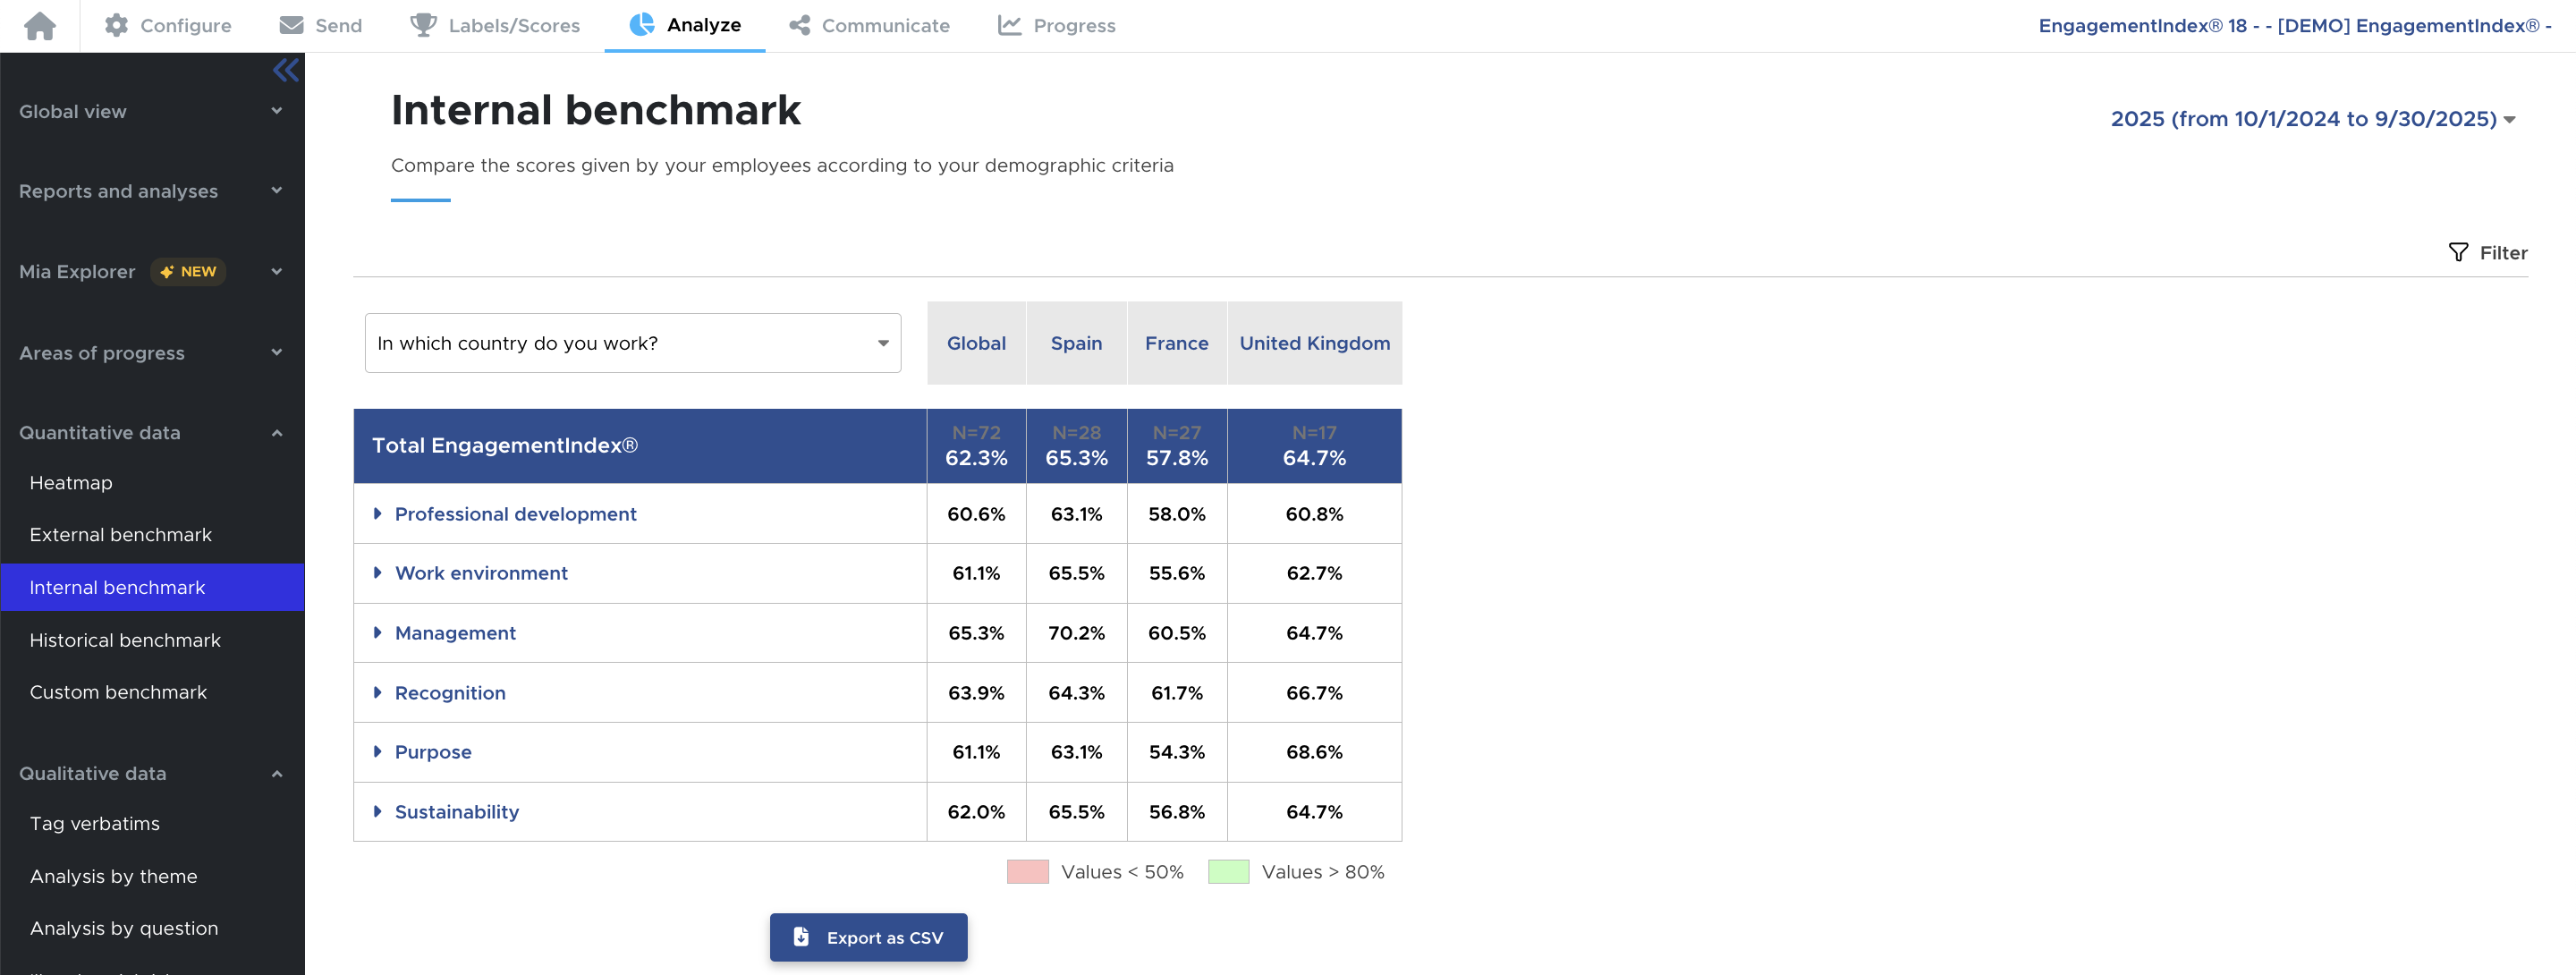Image resolution: width=2576 pixels, height=975 pixels.
Task: Open the country question dropdown
Action: [x=632, y=343]
